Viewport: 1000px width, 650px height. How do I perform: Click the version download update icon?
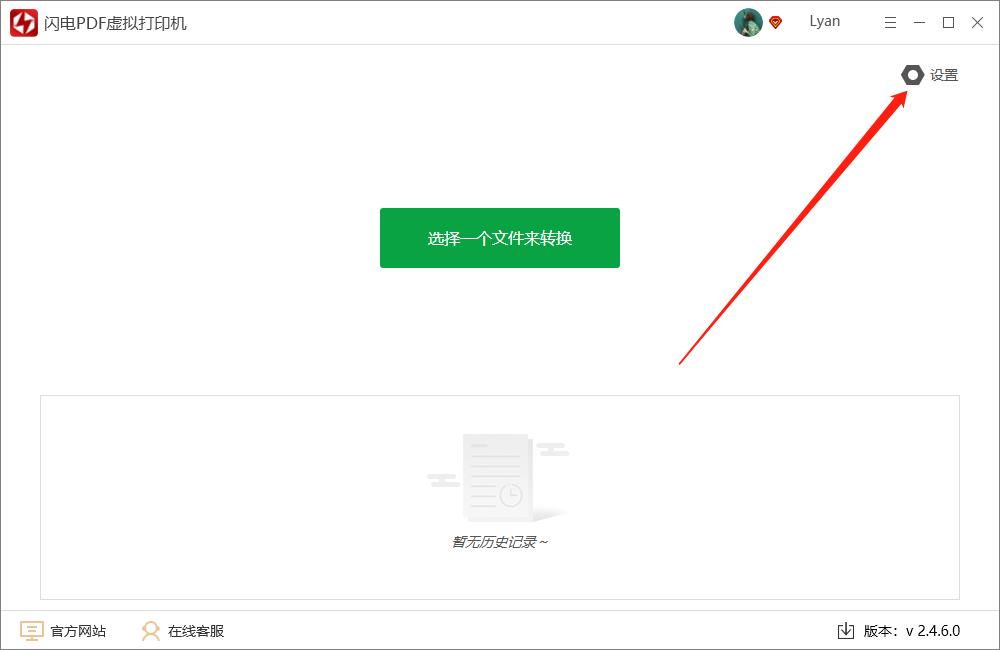(846, 631)
